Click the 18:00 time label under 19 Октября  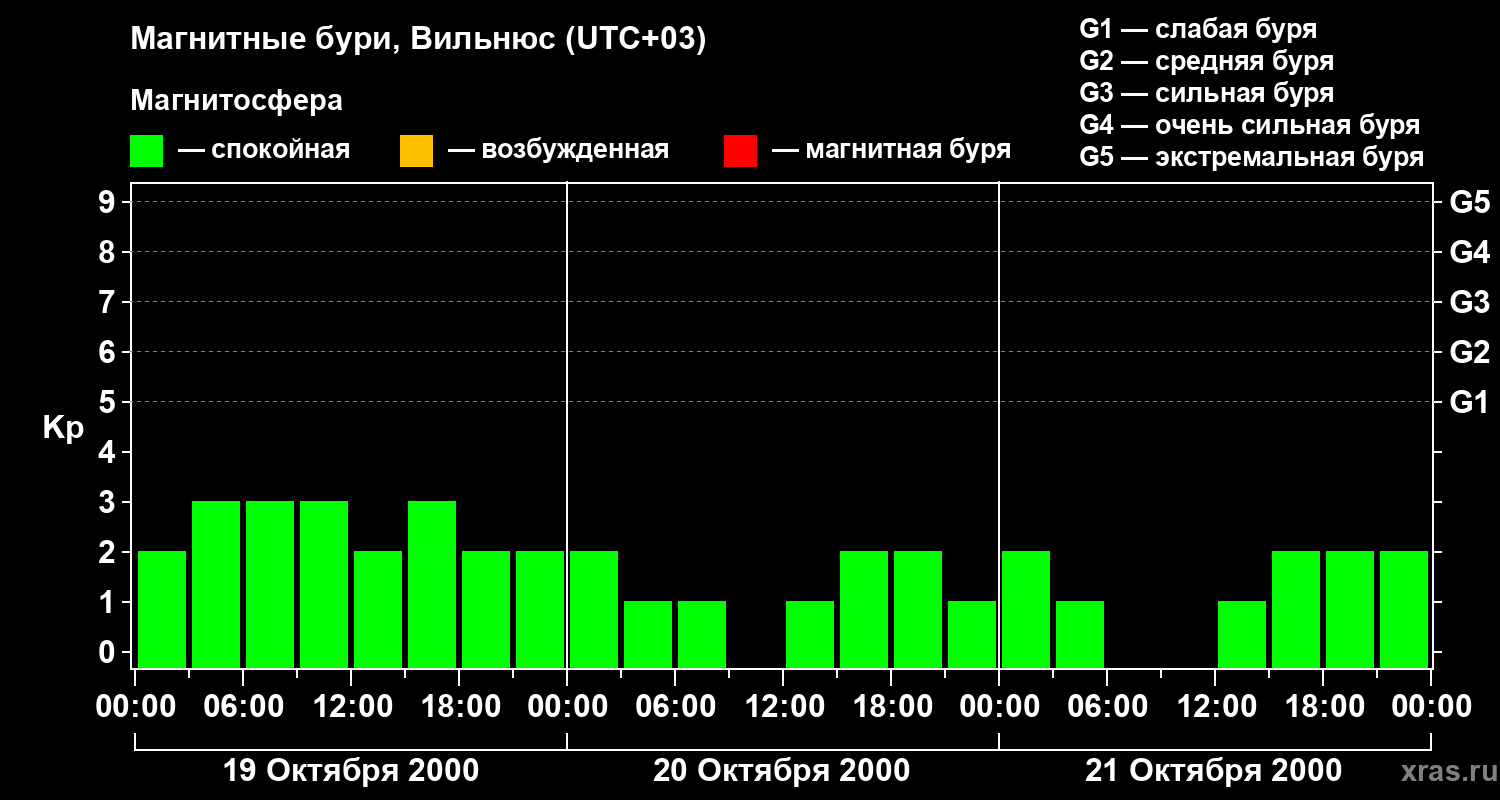point(459,707)
